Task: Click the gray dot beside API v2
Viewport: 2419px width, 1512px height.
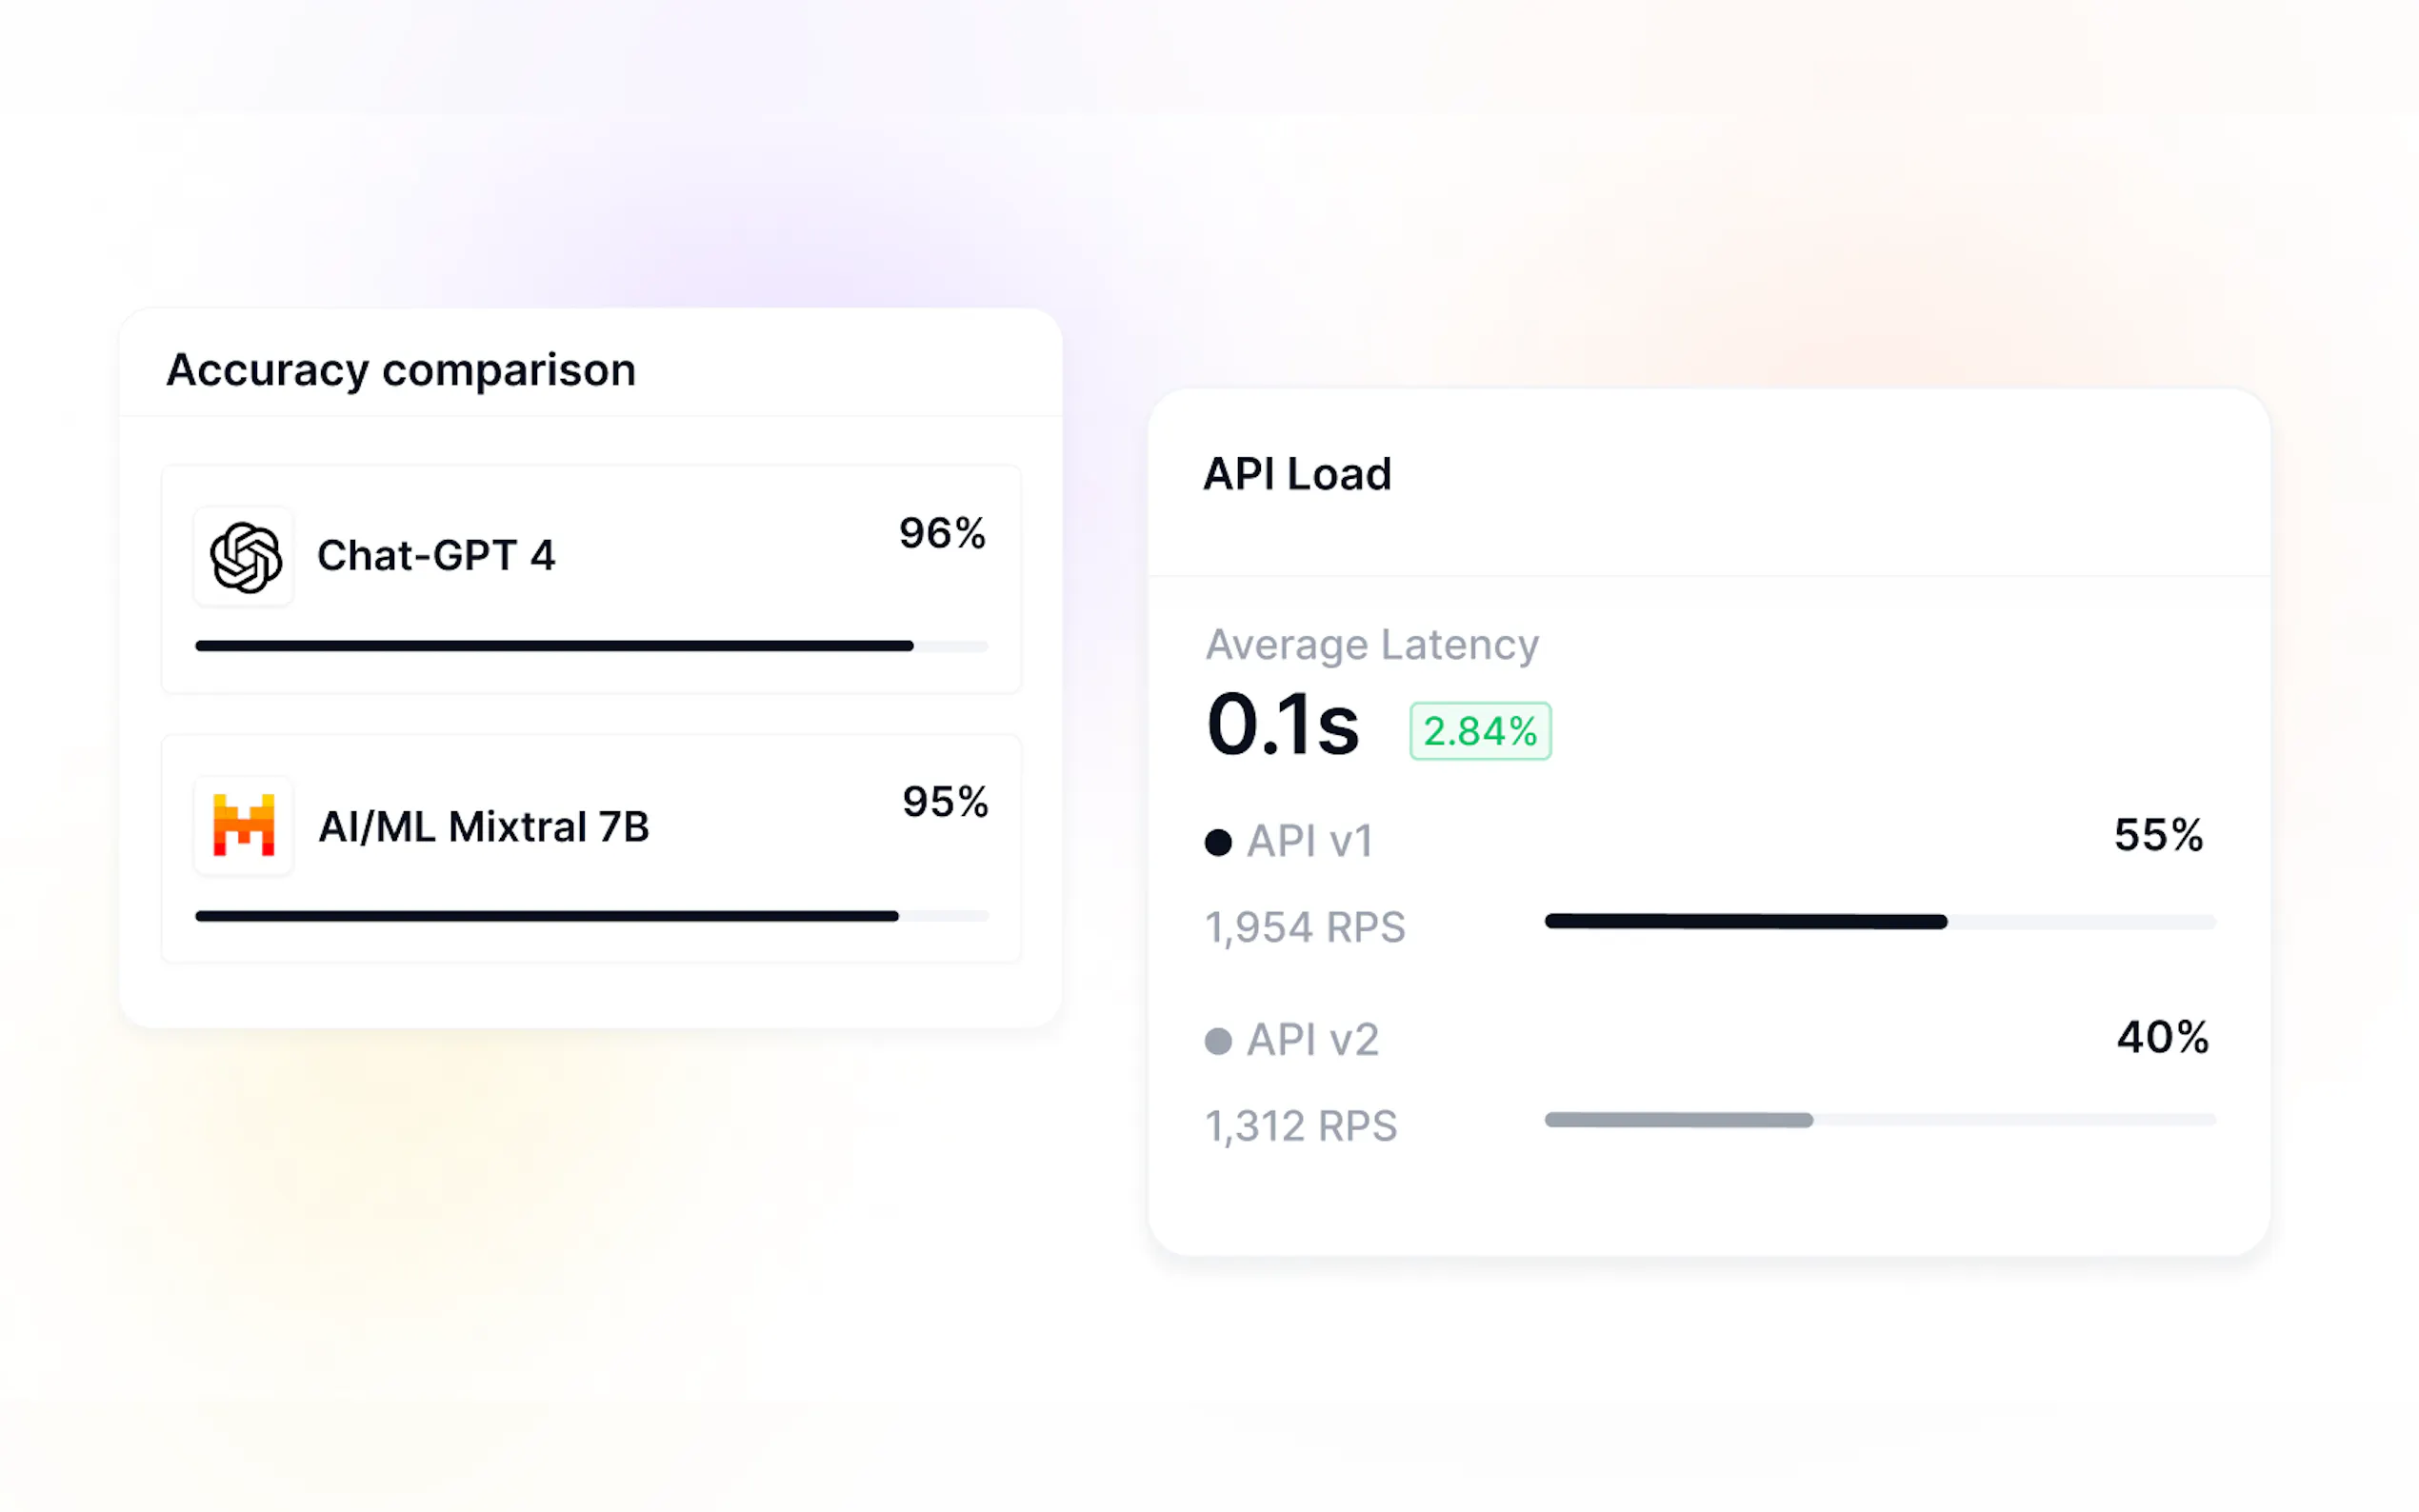Action: click(x=1218, y=1041)
